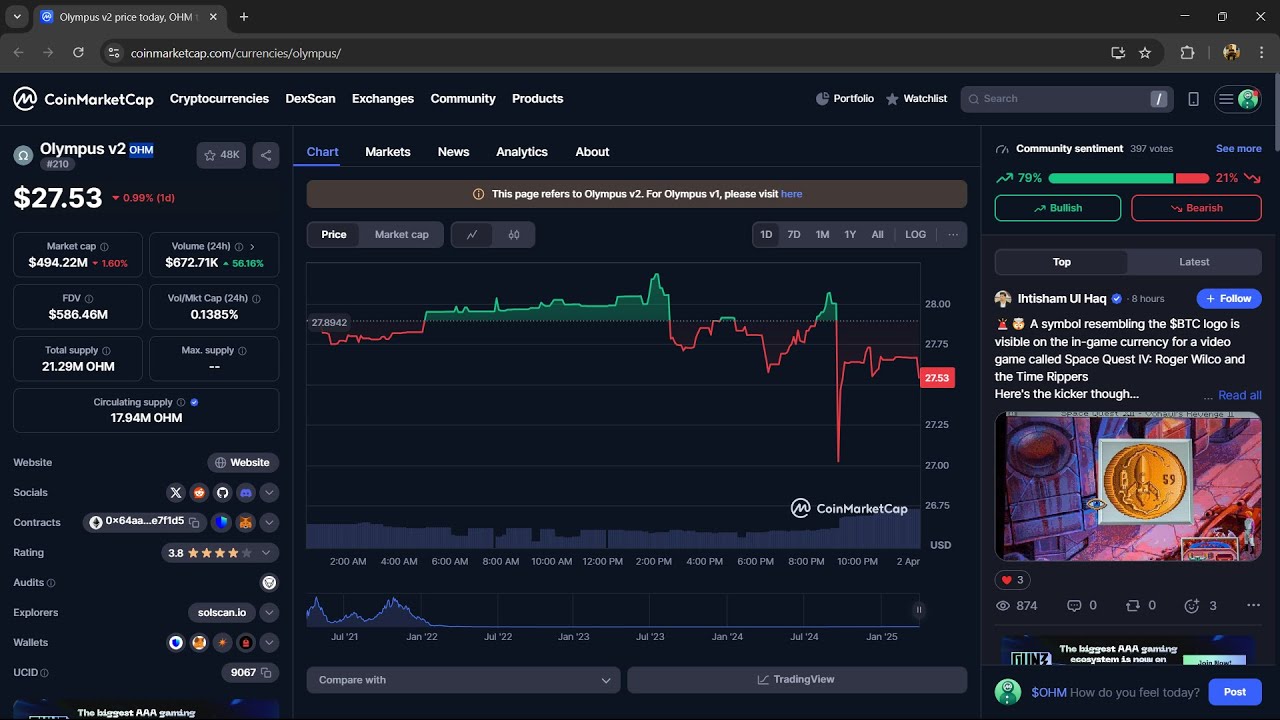Screen dimensions: 1280x720
Task: Expand the Contracts row chevron
Action: pyautogui.click(x=269, y=522)
